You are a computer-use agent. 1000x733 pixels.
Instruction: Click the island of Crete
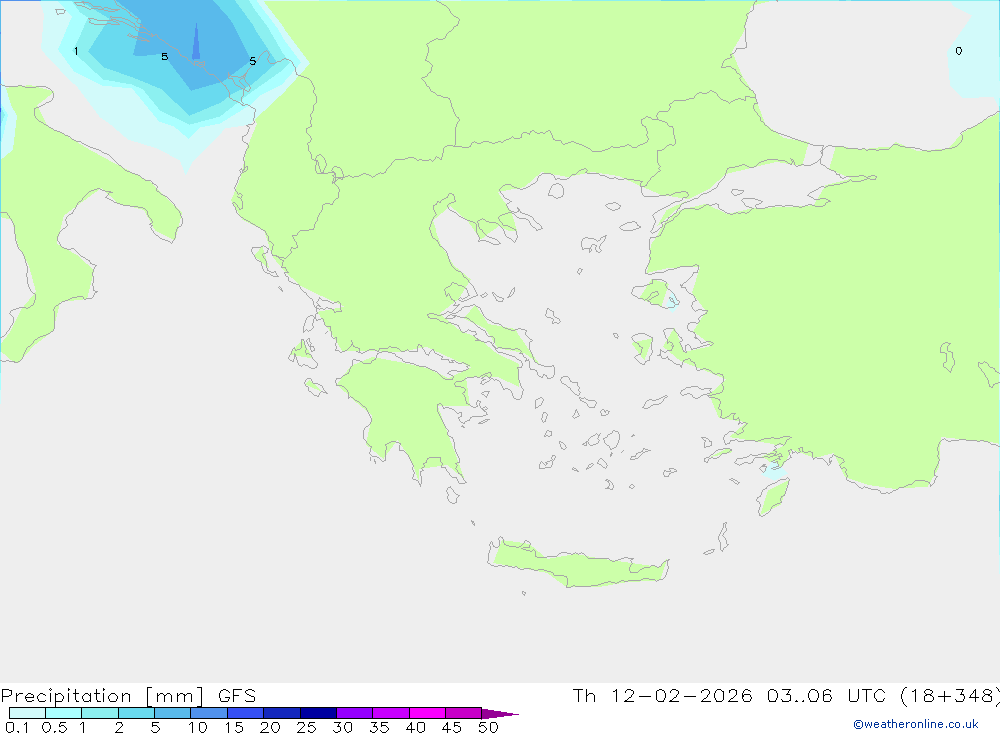(x=578, y=564)
